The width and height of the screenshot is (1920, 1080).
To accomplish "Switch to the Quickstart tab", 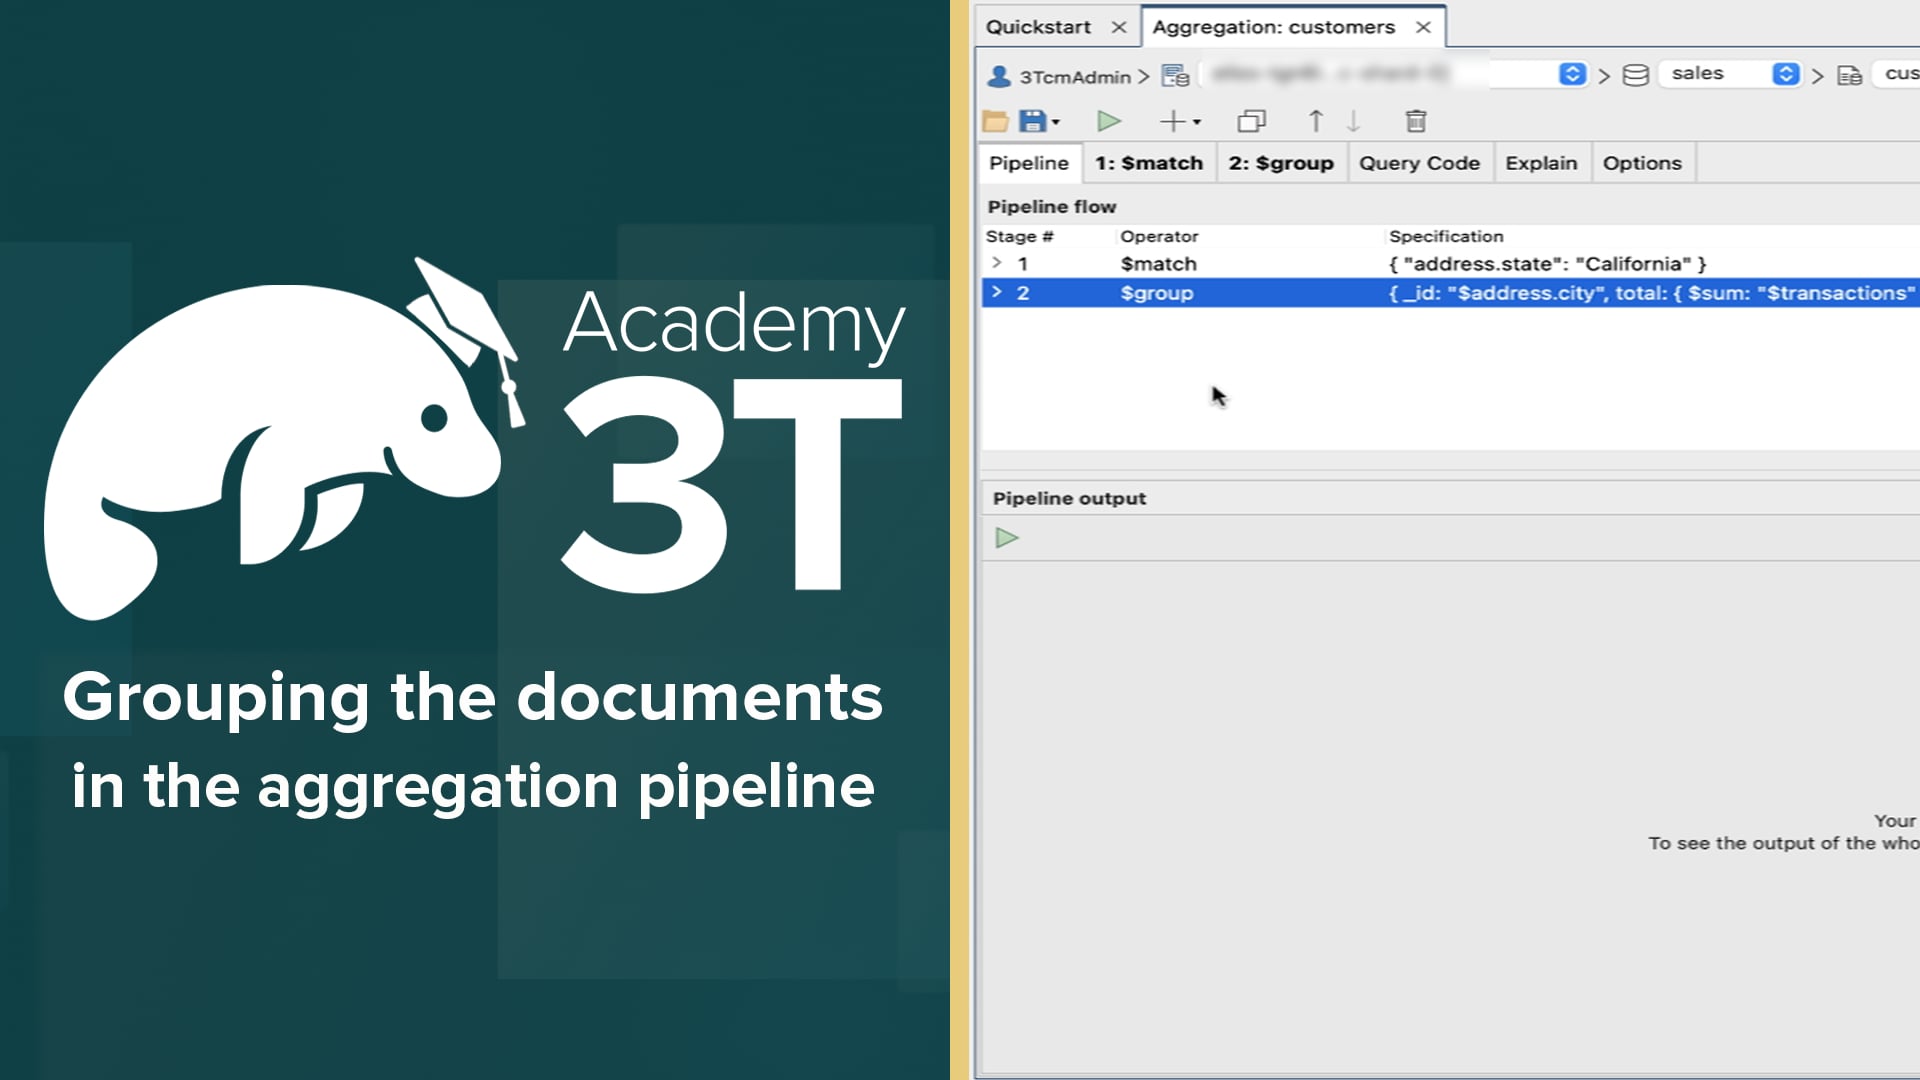I will click(1038, 27).
